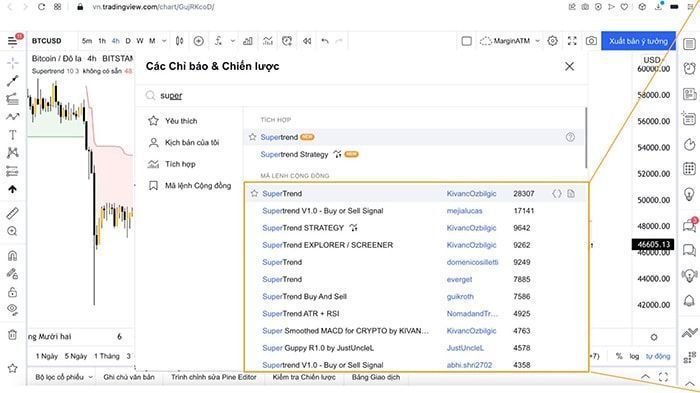
Task: Show help for built-in Supertrend
Action: 570,137
